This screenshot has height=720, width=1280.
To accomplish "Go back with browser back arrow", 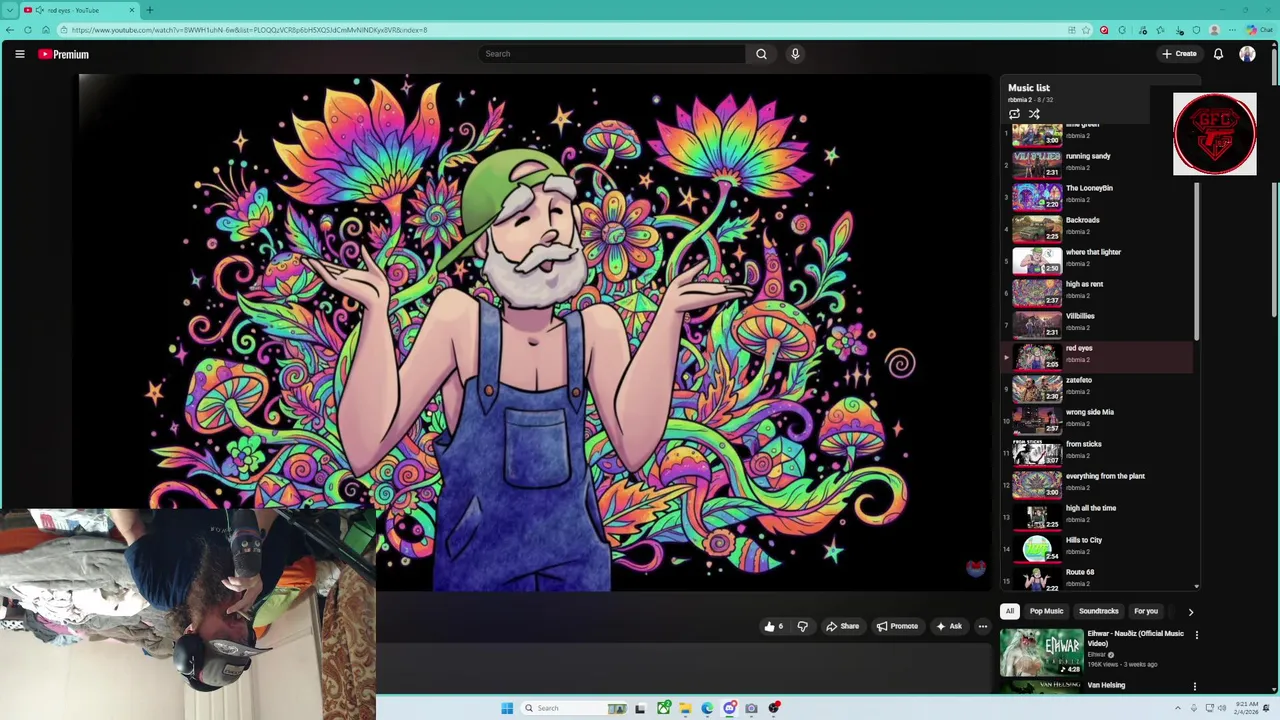I will 10,30.
